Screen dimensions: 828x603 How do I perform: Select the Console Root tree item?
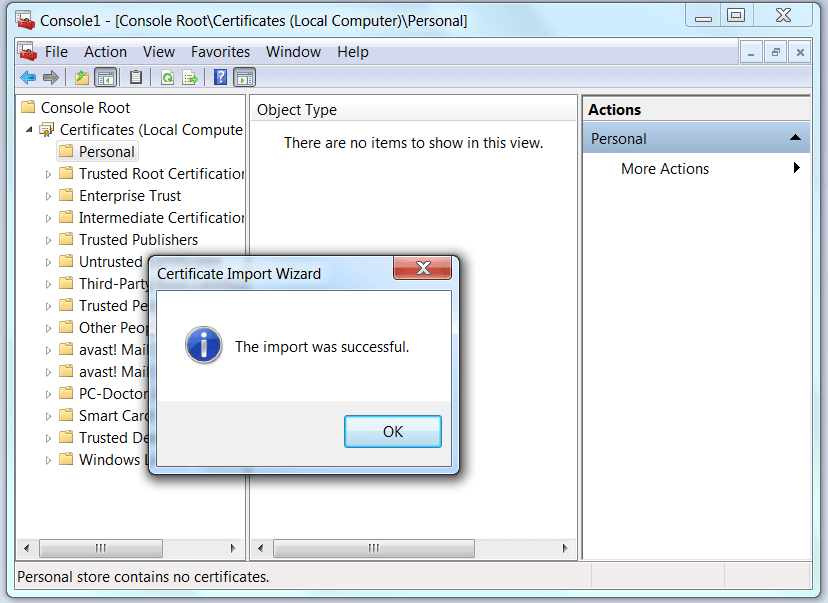pos(85,107)
